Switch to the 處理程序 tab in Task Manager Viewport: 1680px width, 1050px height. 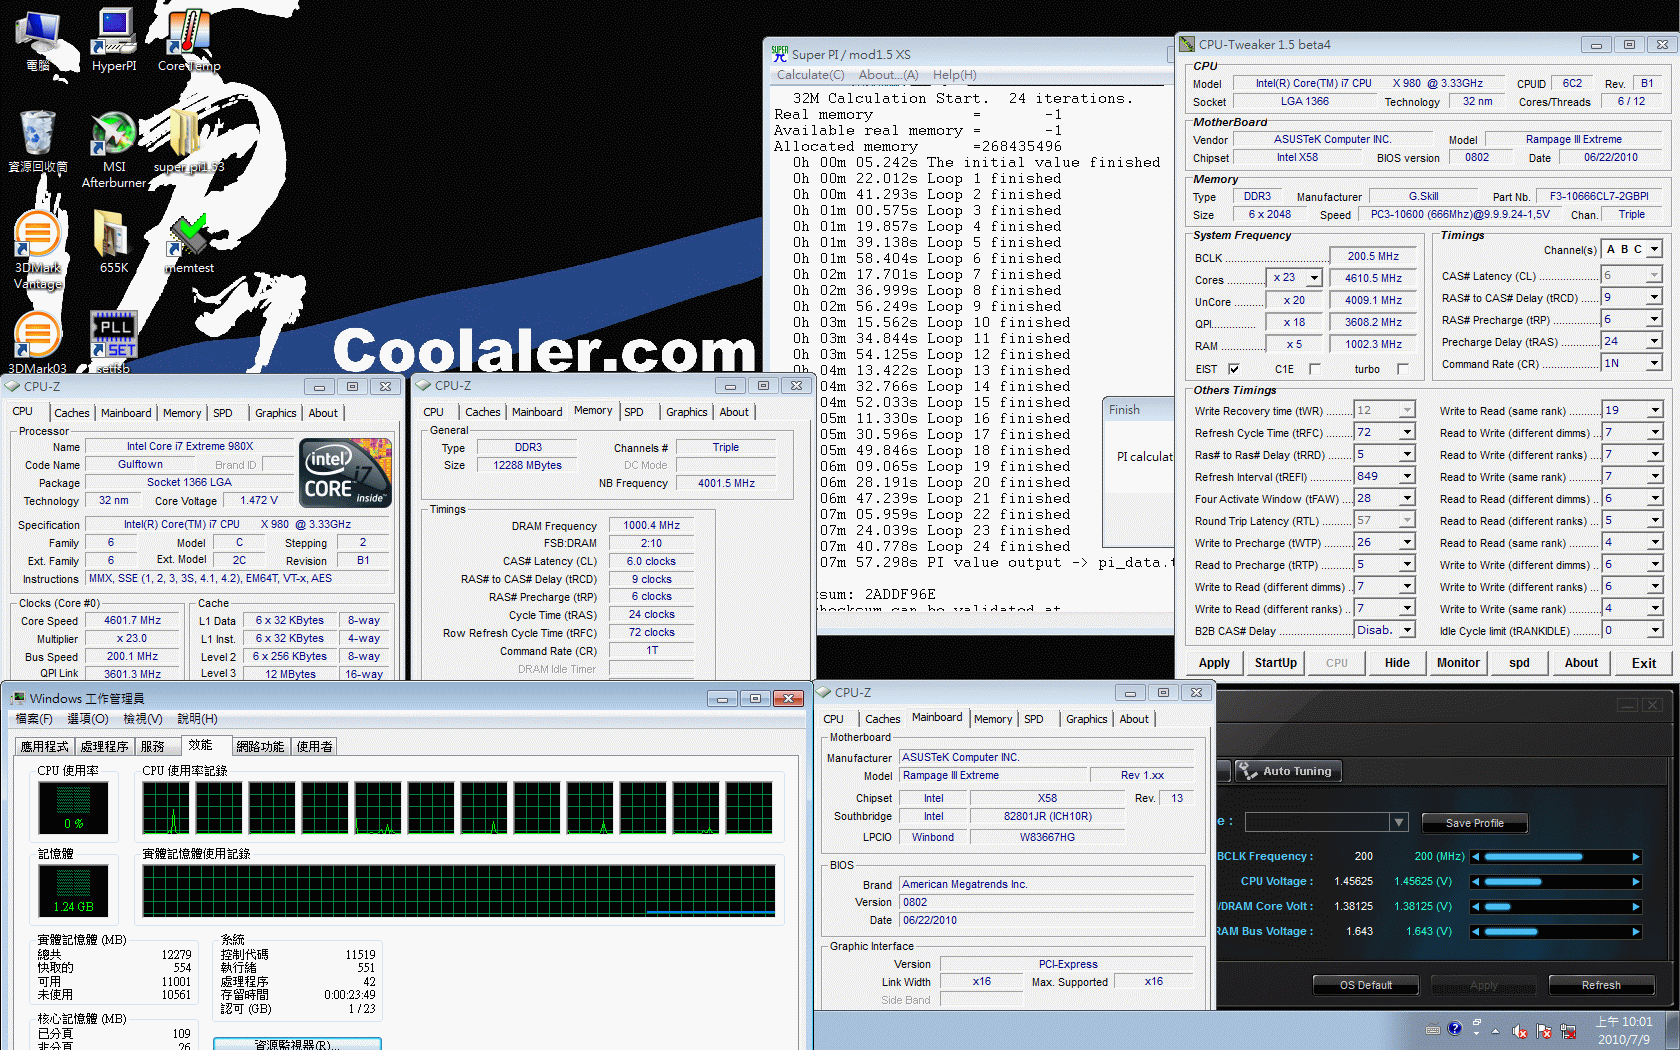pyautogui.click(x=104, y=746)
